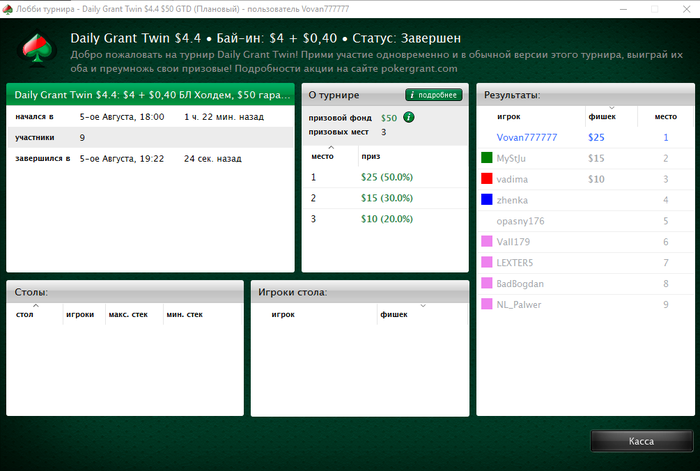
Task: Select player opasny176 in results
Action: tap(520, 221)
